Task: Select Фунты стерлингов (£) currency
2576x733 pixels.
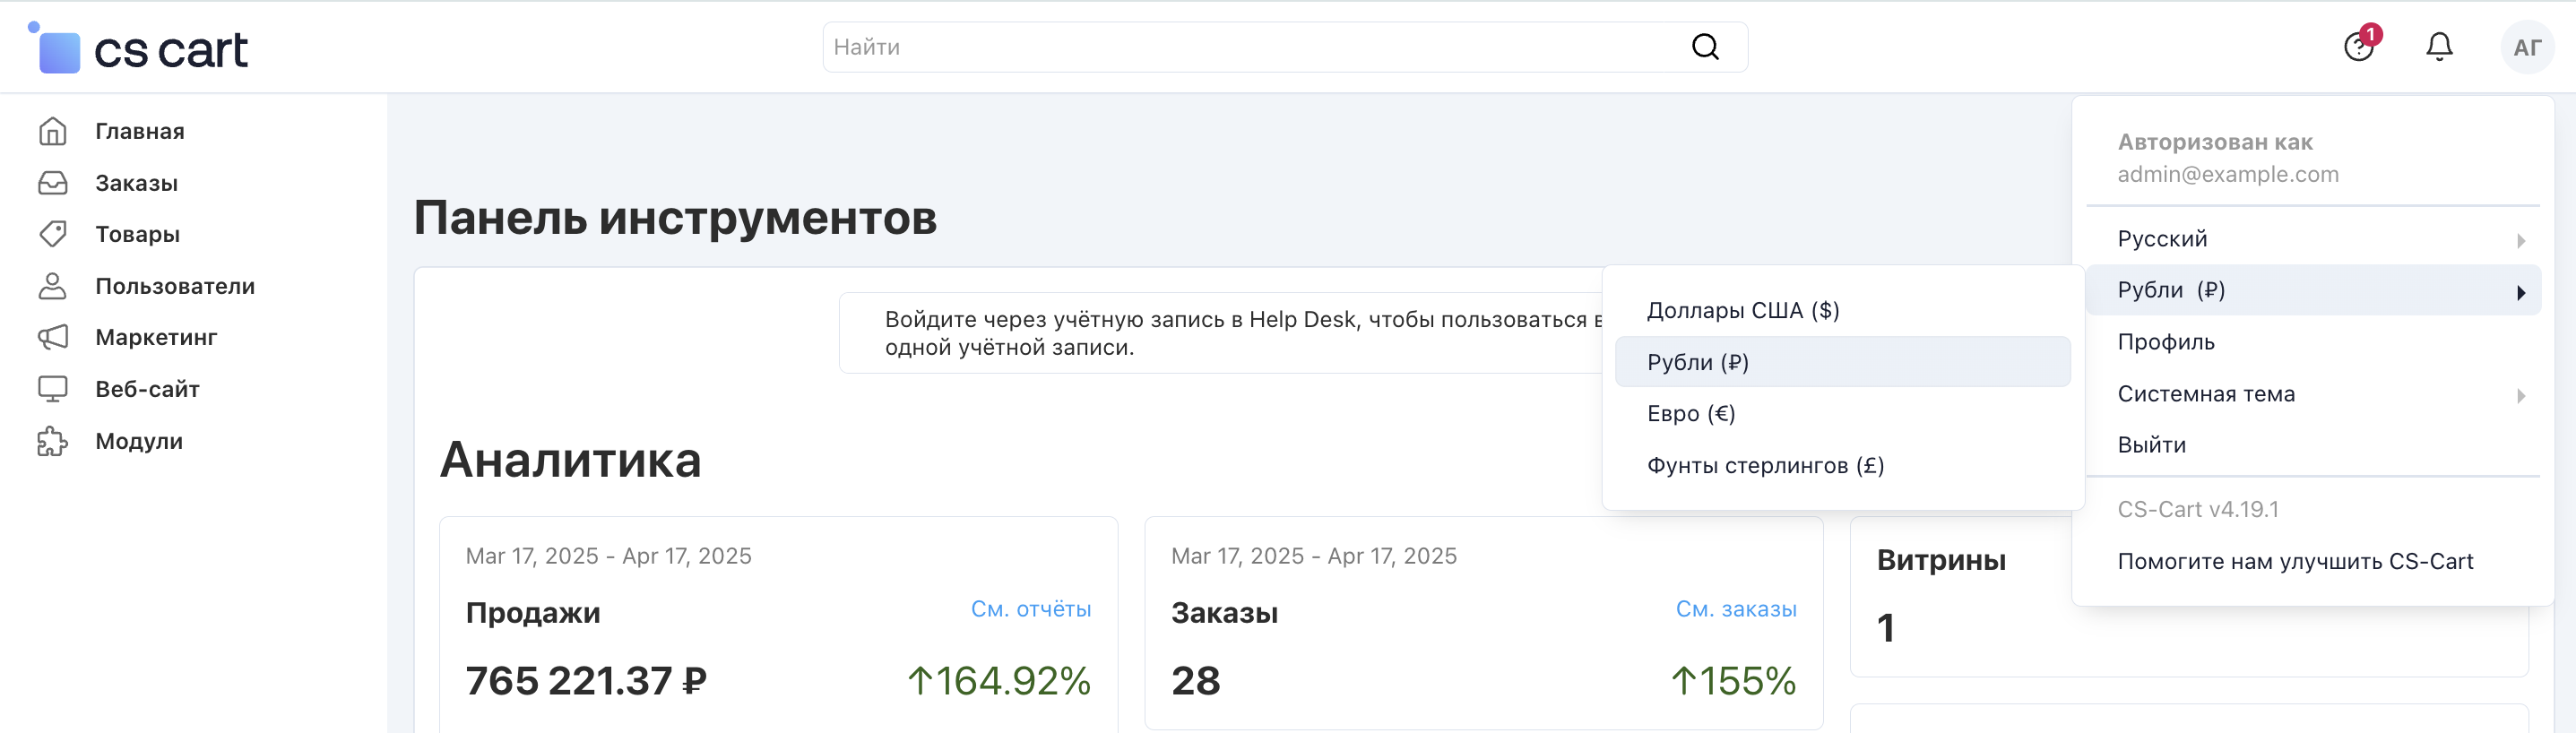Action: point(1765,466)
